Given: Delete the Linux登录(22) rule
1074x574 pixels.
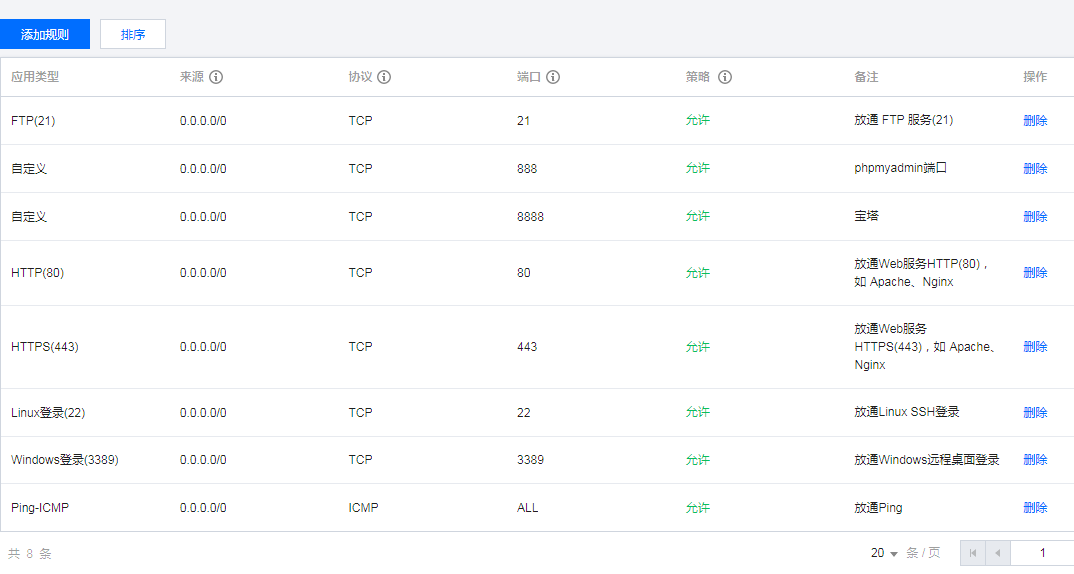Looking at the screenshot, I should point(1035,412).
